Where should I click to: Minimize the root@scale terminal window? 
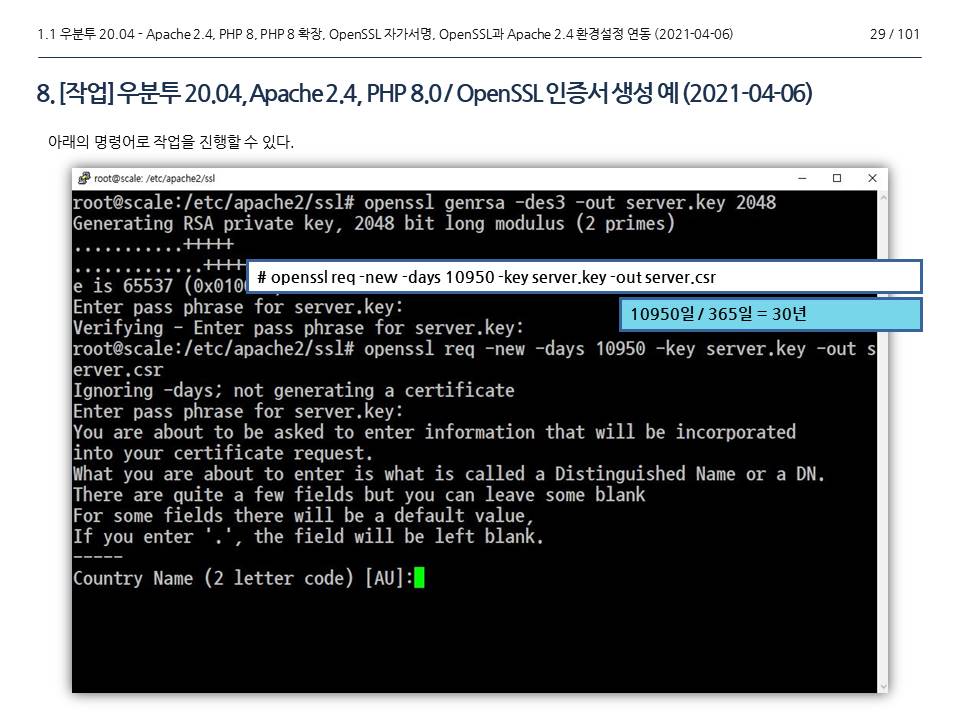pos(802,178)
